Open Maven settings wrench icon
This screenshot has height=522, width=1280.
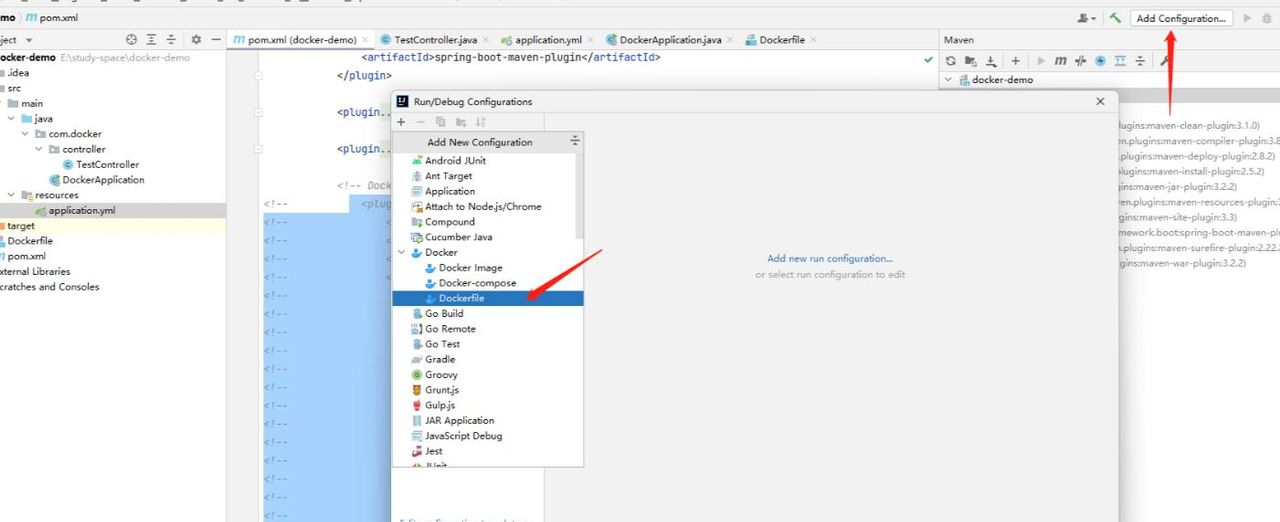(1165, 61)
